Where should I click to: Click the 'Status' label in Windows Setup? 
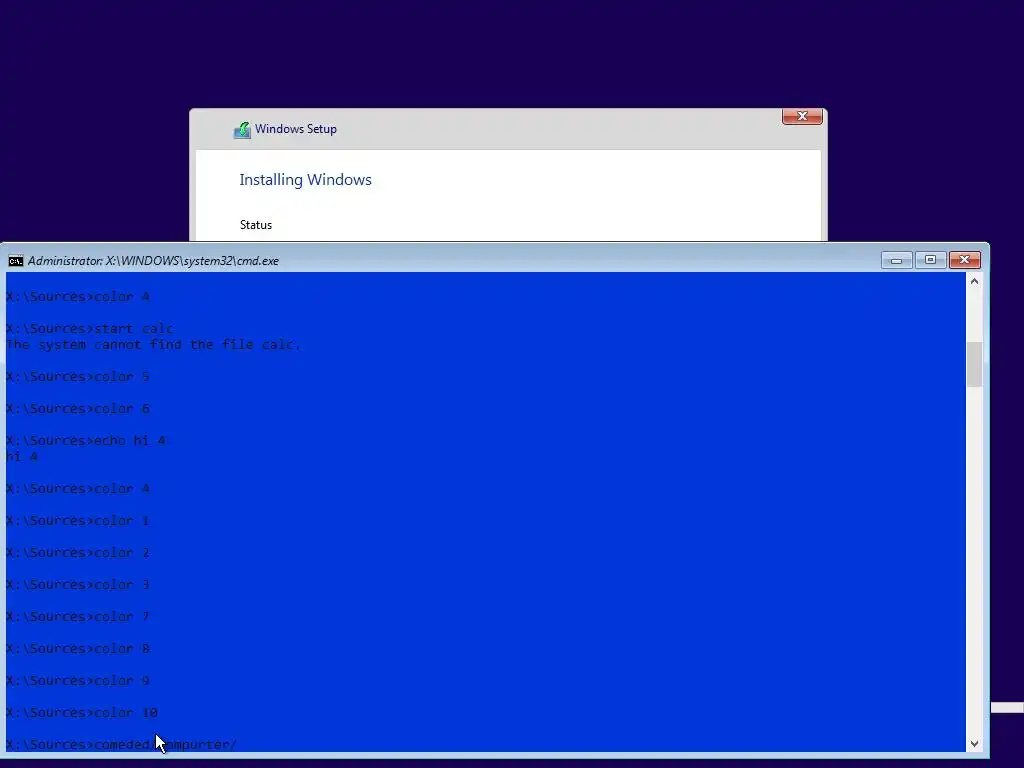pos(255,225)
